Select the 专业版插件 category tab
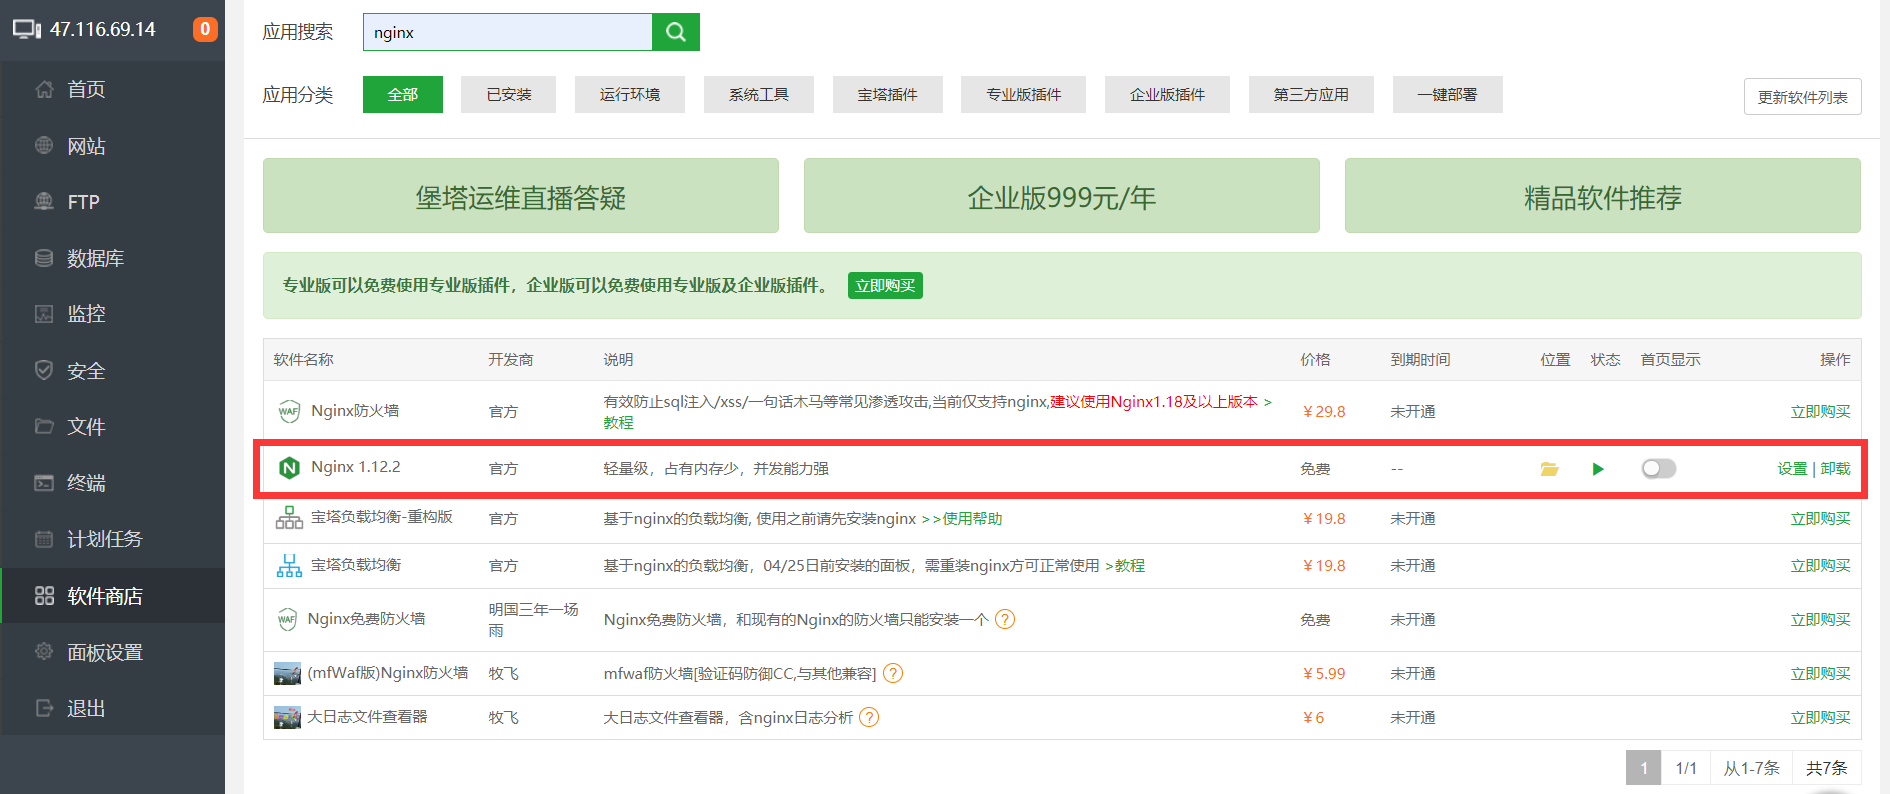Viewport: 1890px width, 794px height. (1024, 94)
